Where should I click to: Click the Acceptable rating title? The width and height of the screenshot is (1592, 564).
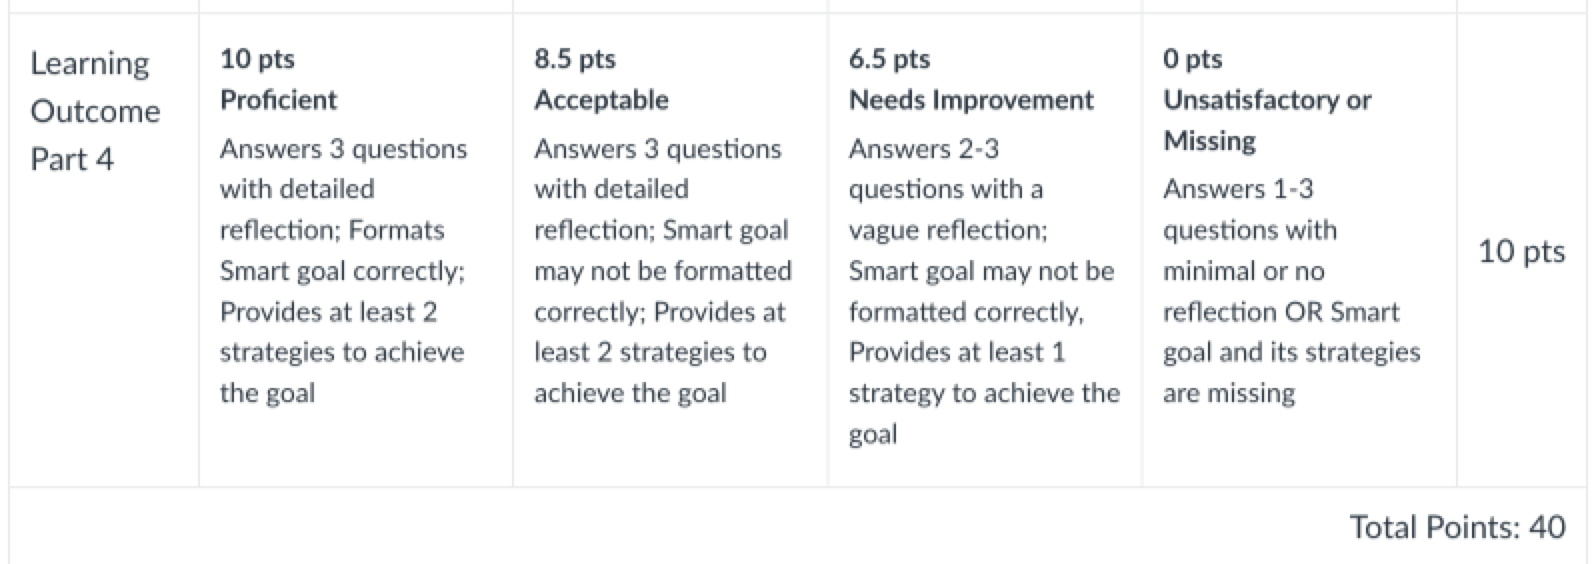(x=601, y=100)
